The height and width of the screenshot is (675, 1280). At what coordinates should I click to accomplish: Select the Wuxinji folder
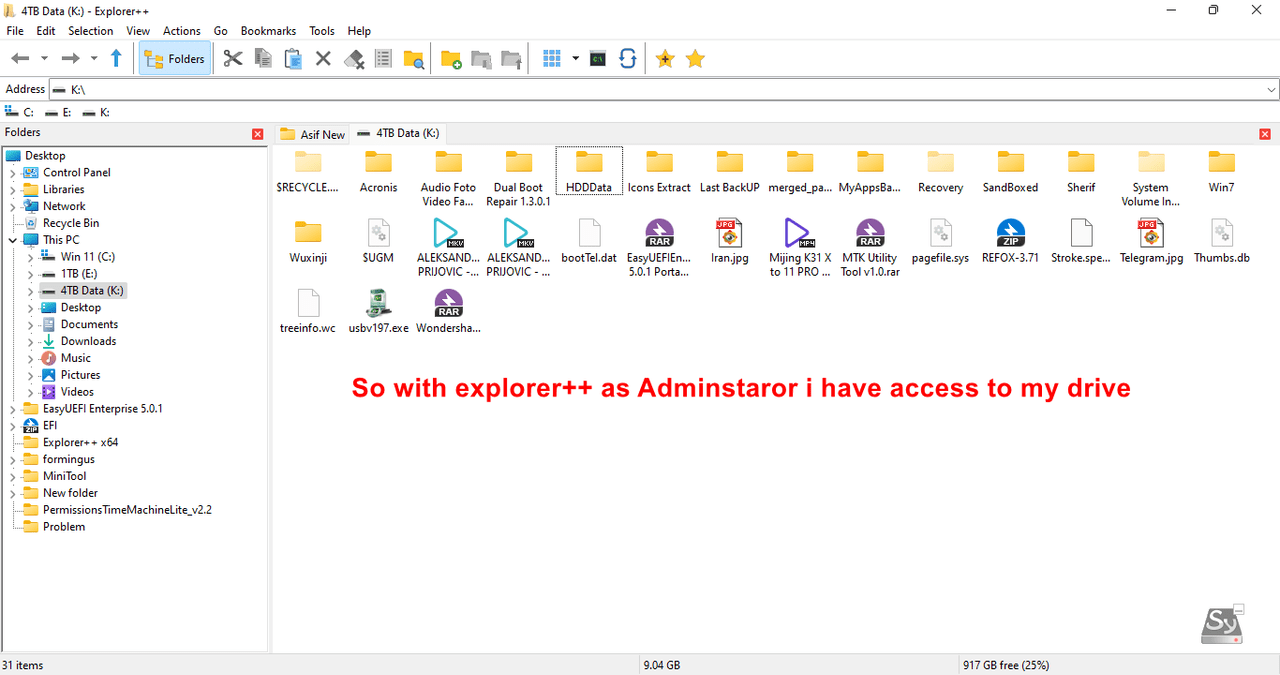308,241
